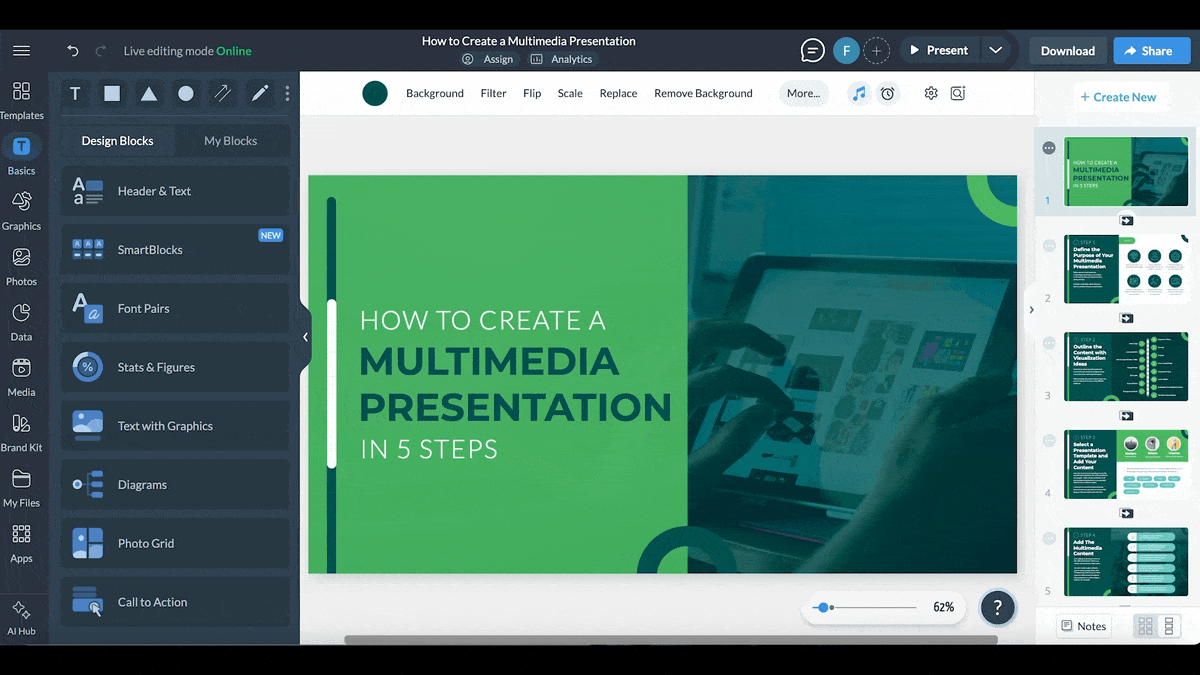Collapse the slides panel chevron
Viewport: 1200px width, 675px height.
coord(1031,310)
